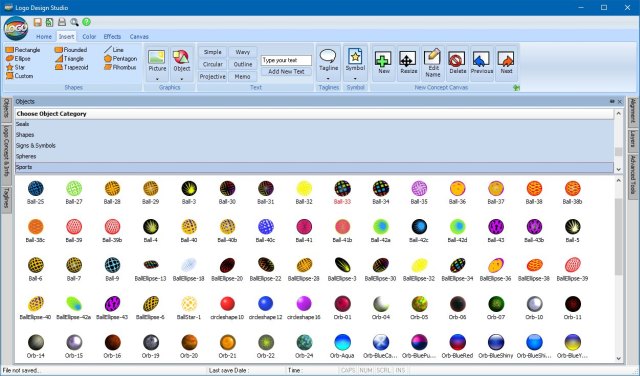The width and height of the screenshot is (640, 376).
Task: Select the Ball-33 object thumbnail
Action: 342,192
